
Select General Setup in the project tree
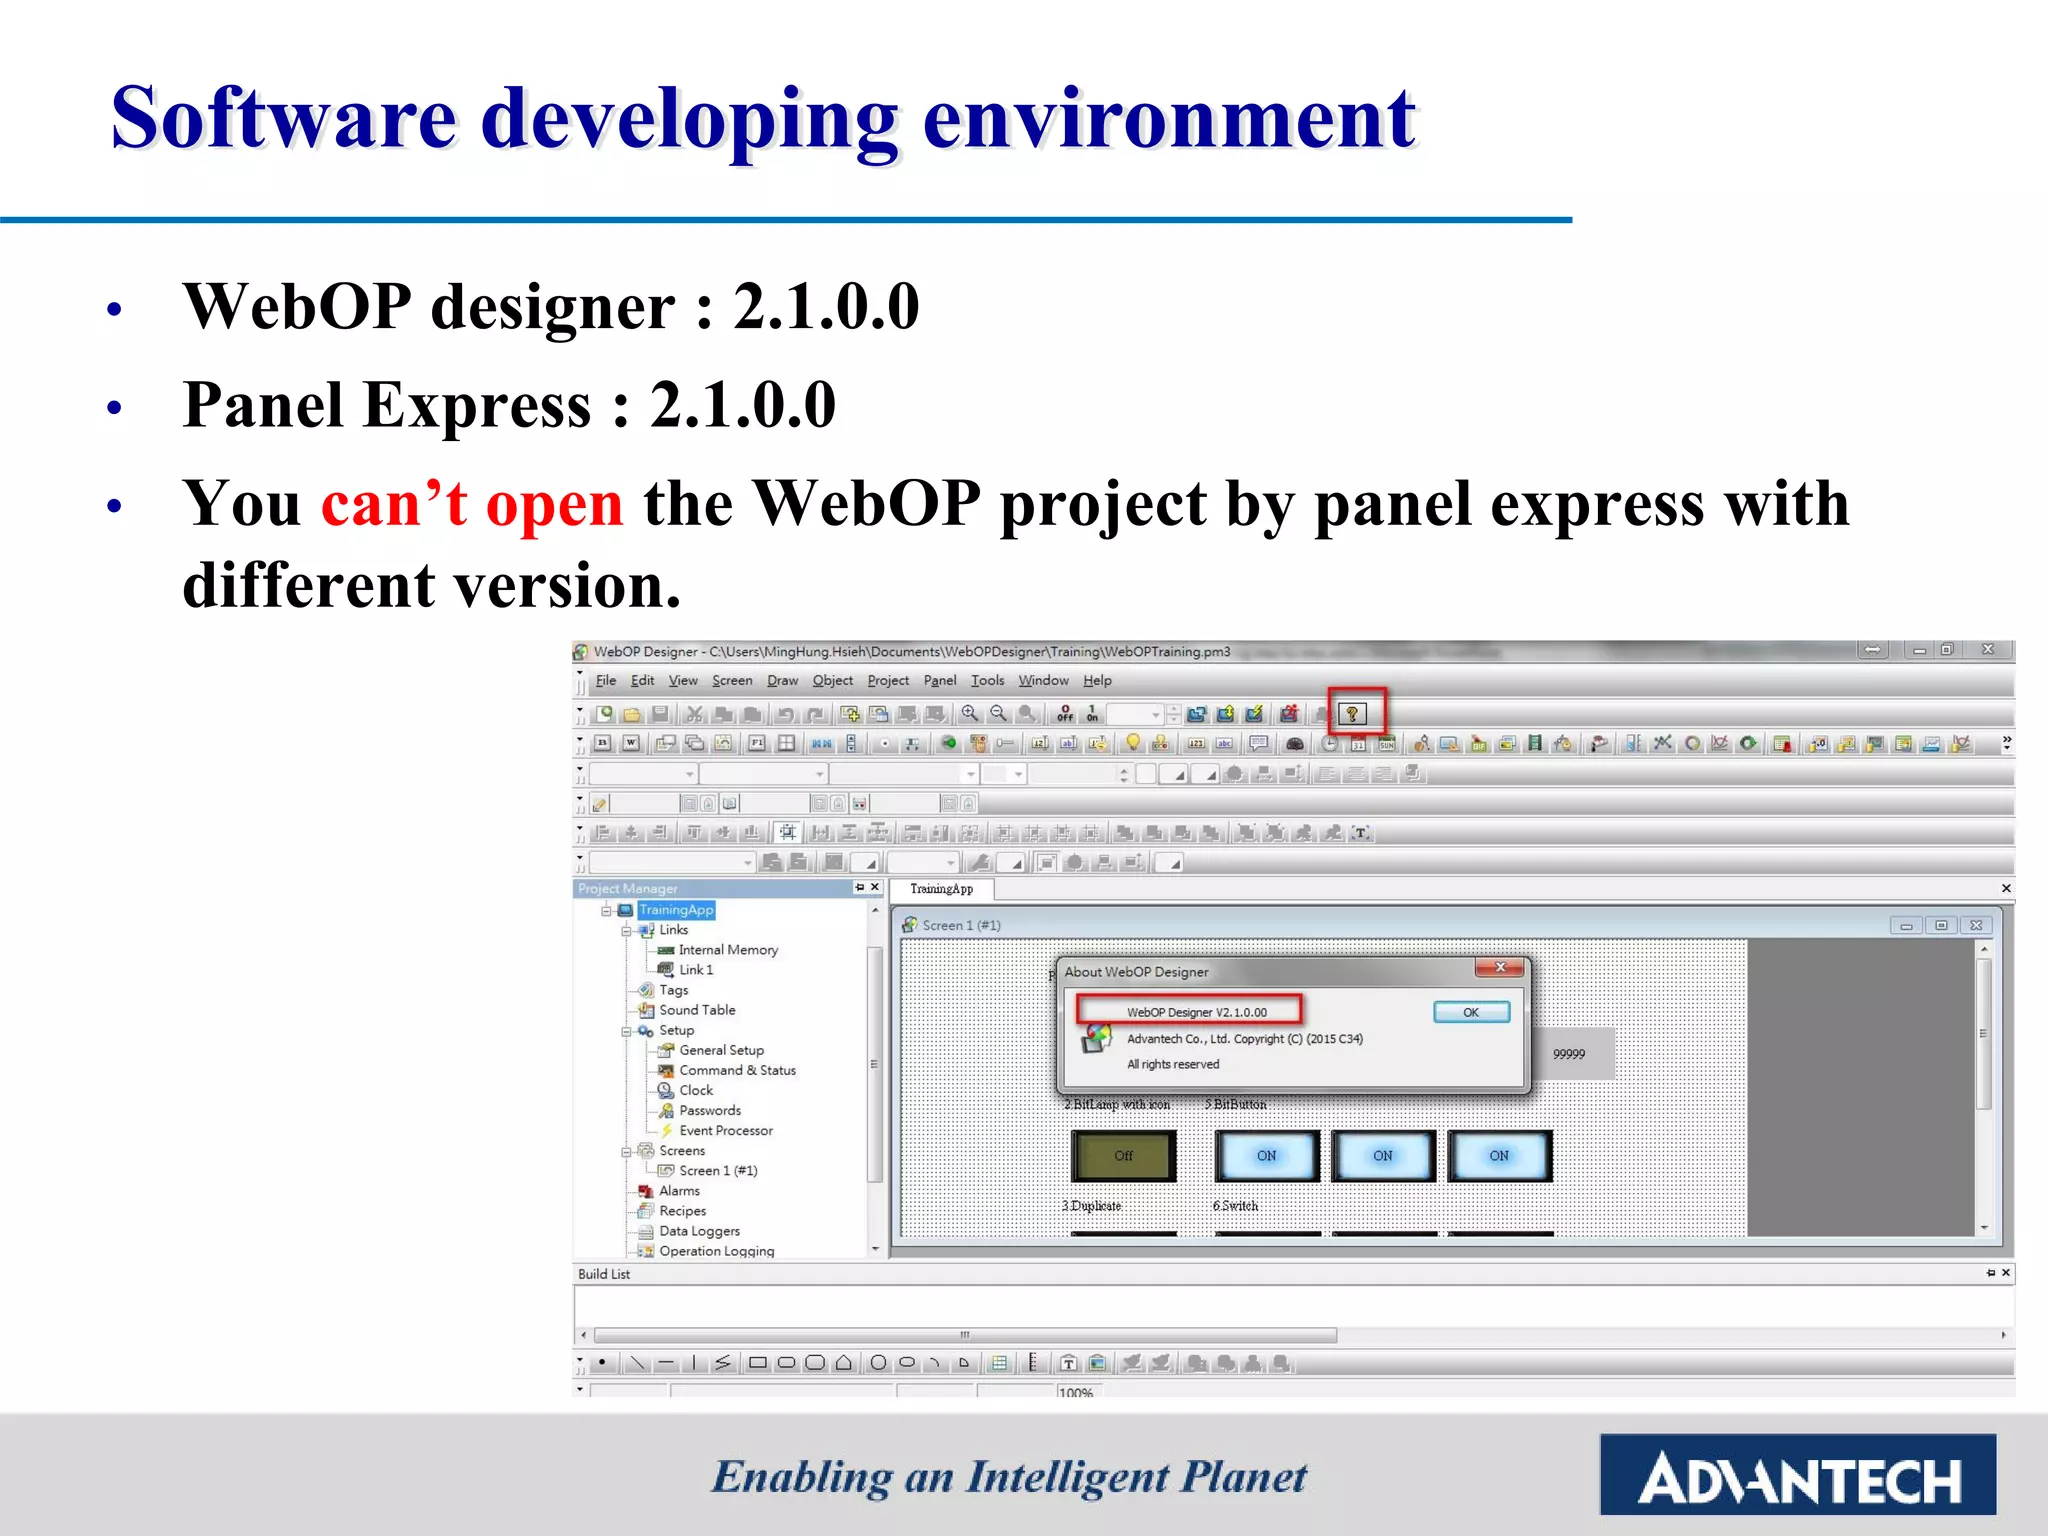pos(721,1050)
